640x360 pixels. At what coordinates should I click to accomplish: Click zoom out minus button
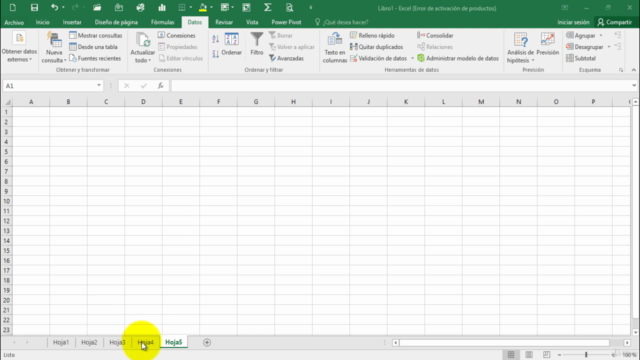pyautogui.click(x=560, y=355)
